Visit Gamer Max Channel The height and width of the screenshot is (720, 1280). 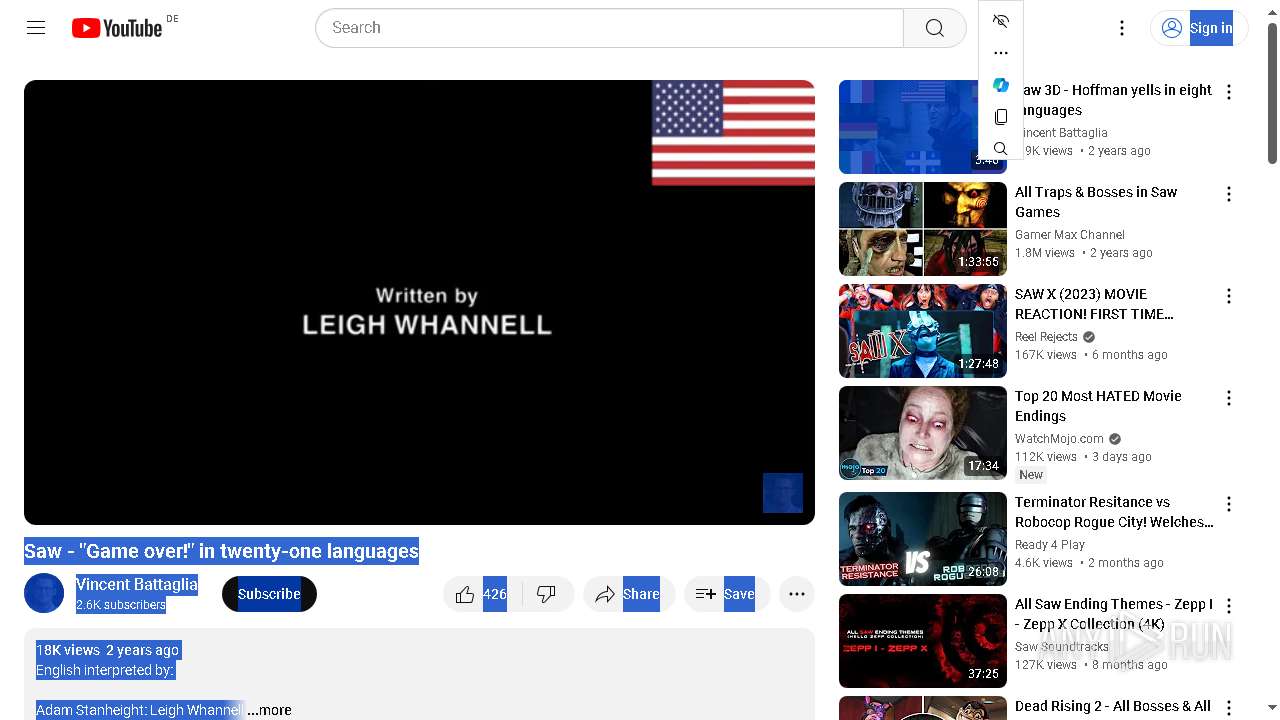1070,235
